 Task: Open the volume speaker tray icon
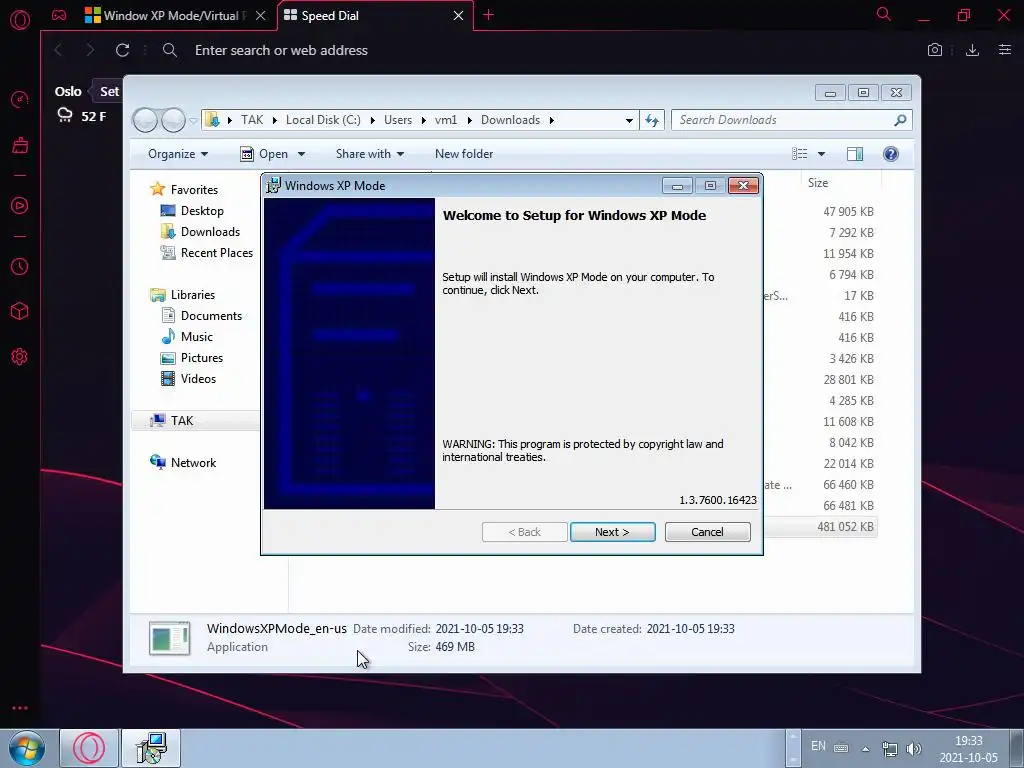914,748
